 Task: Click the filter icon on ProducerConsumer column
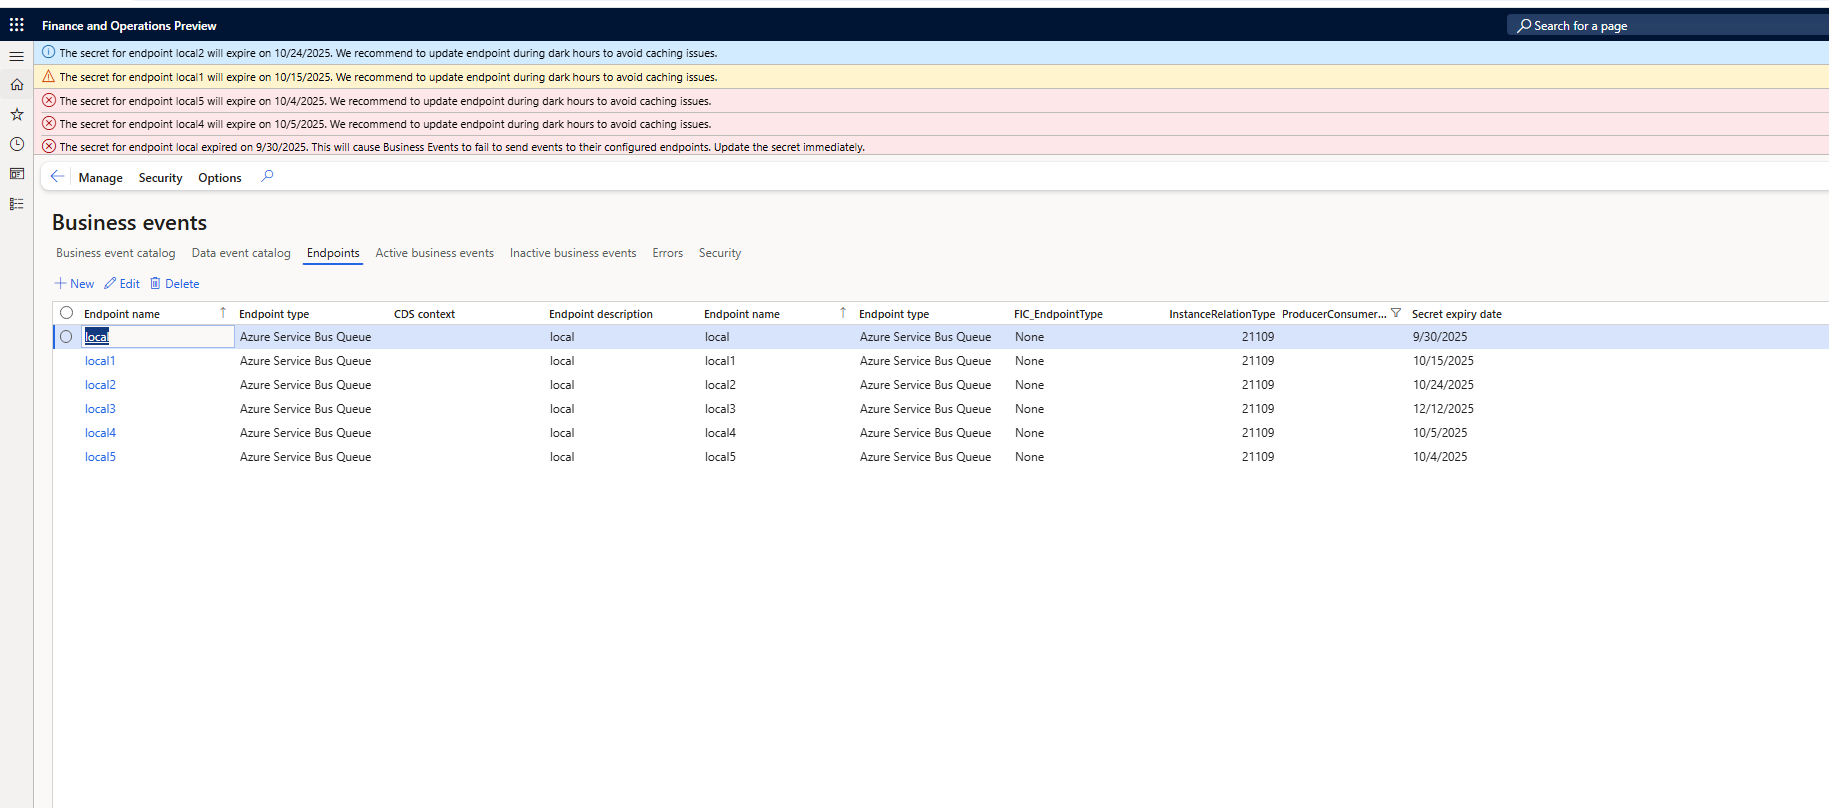click(x=1396, y=313)
